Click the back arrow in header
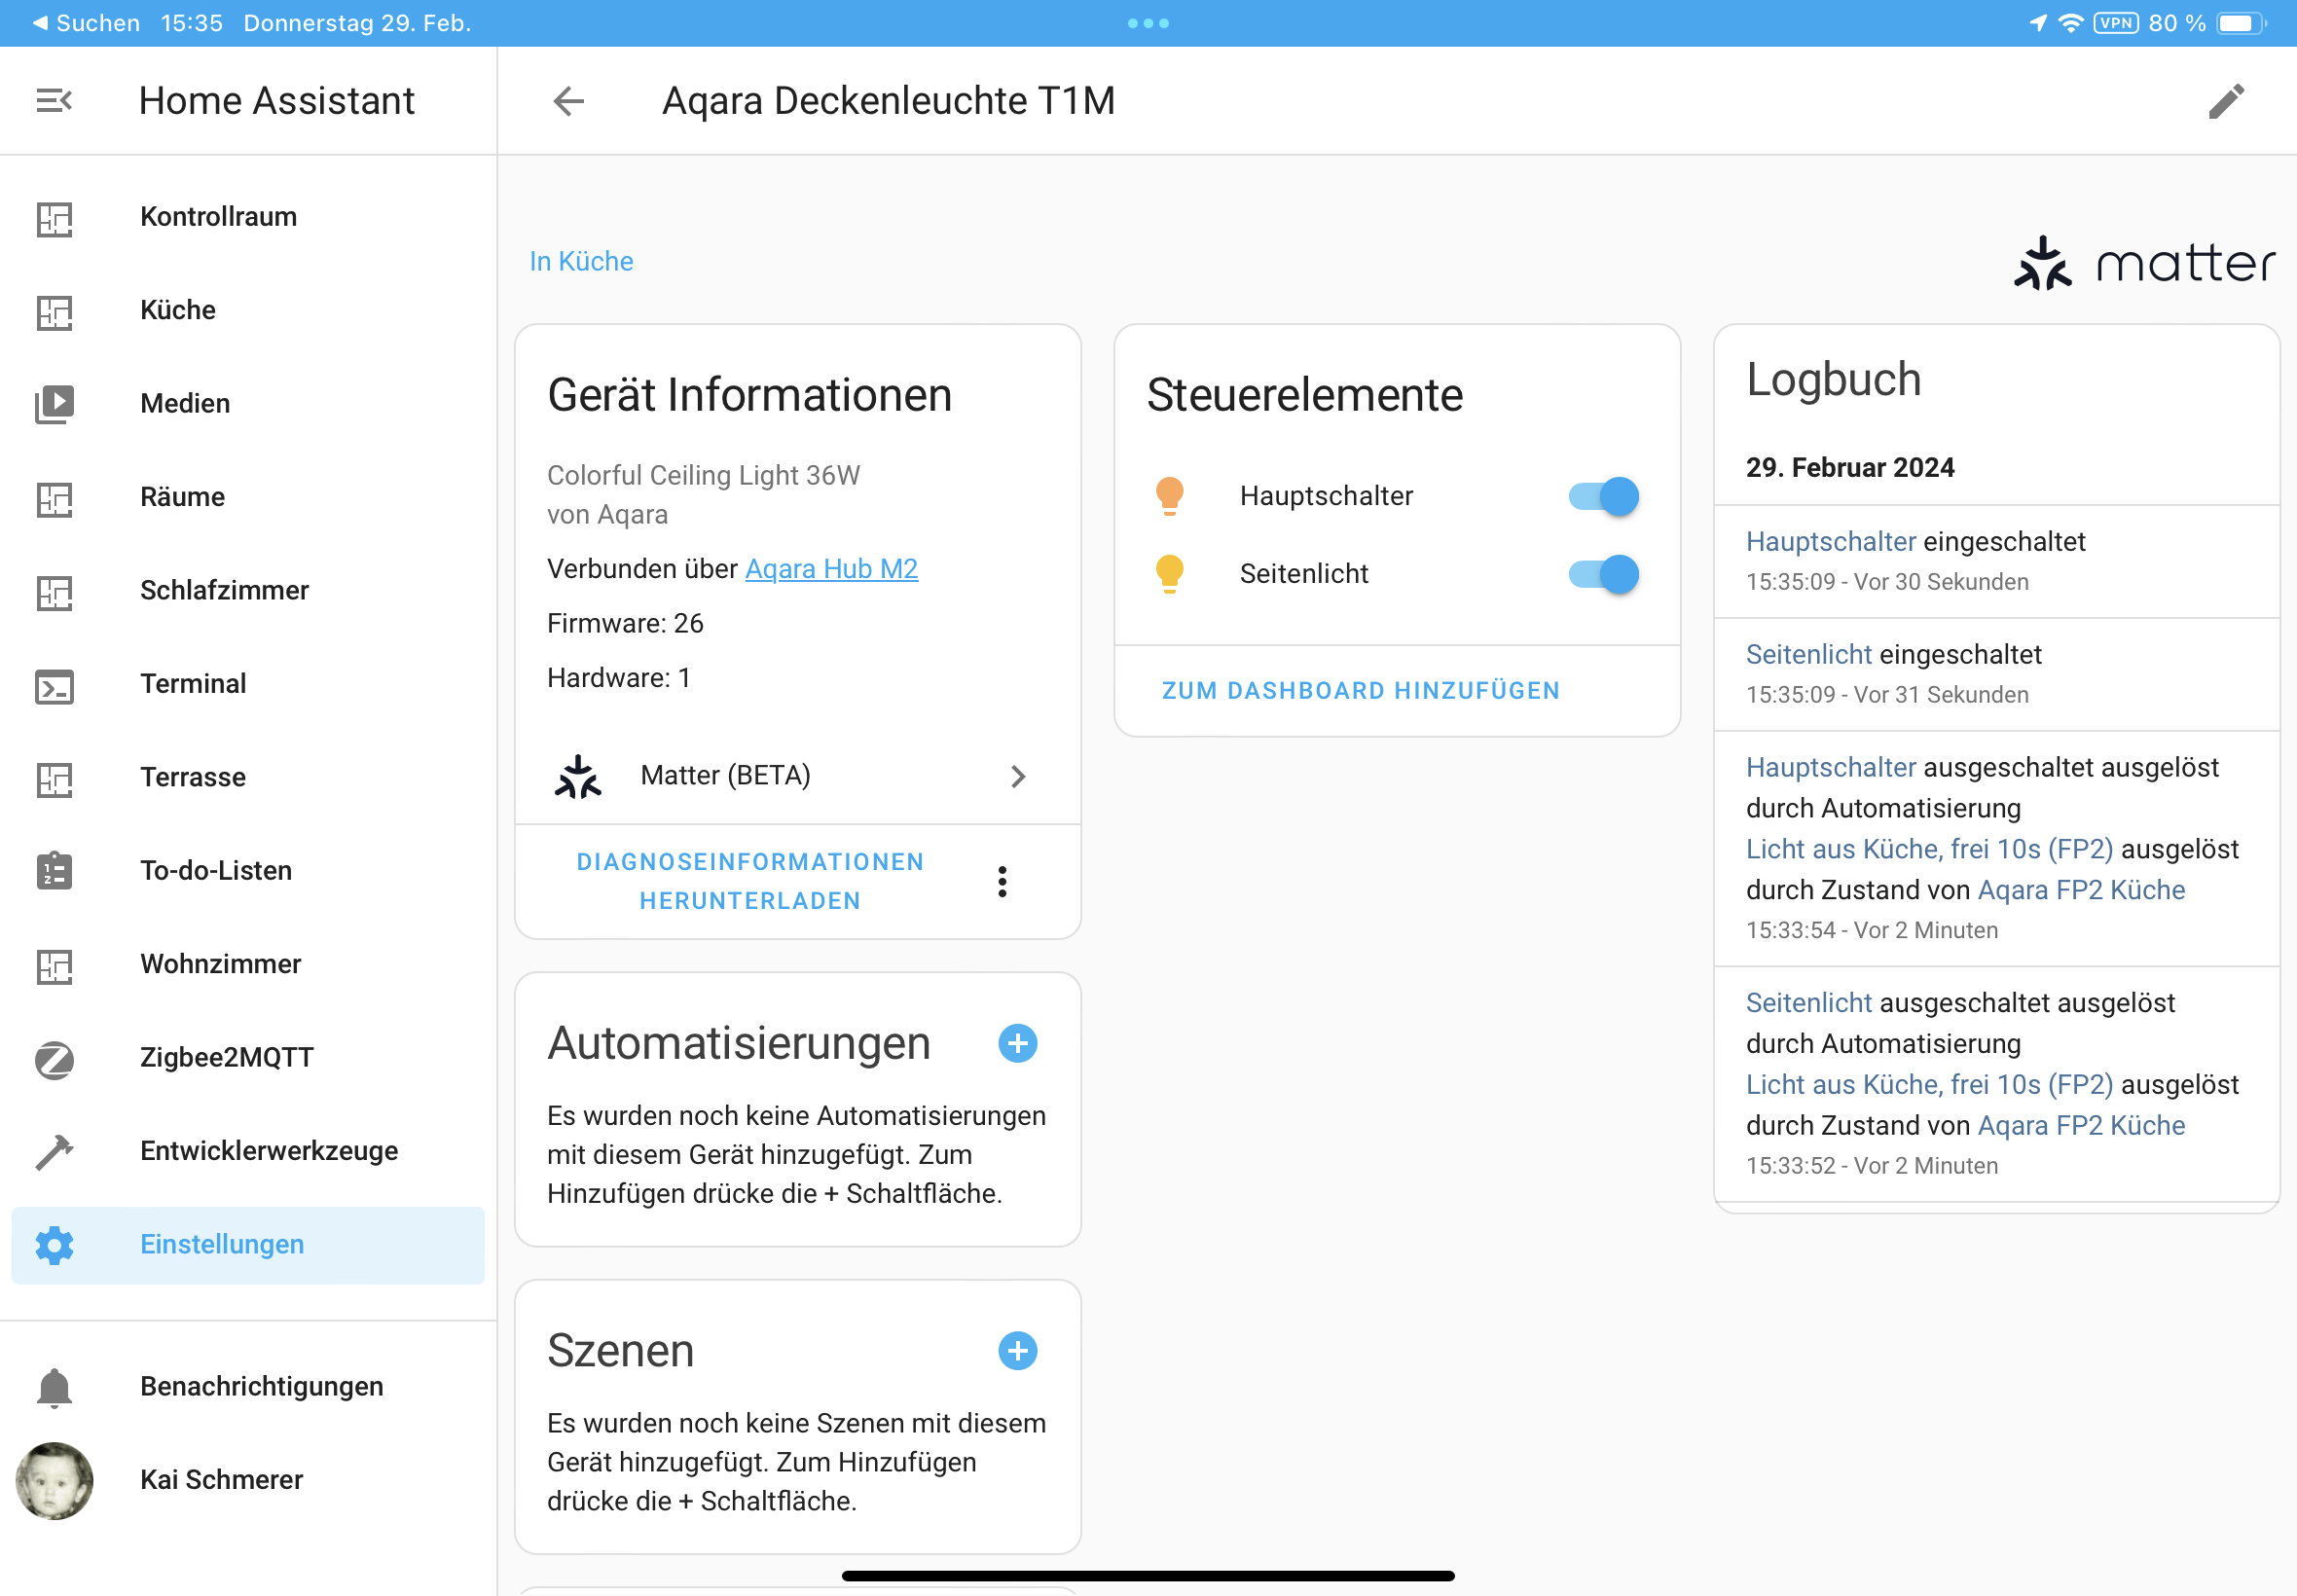Viewport: 2297px width, 1596px height. (x=568, y=101)
